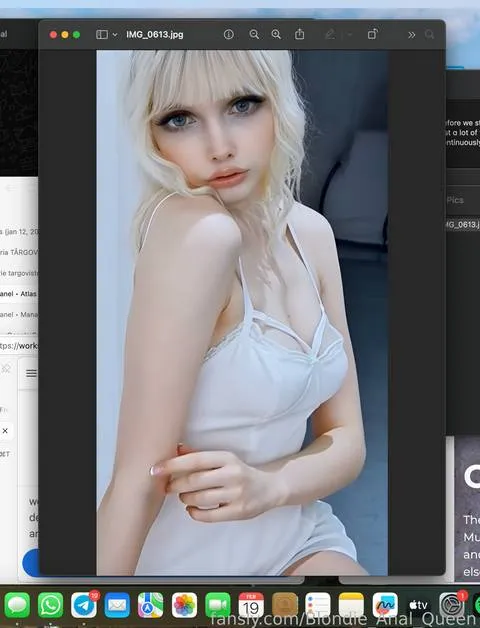Launch Mail from the Dock
This screenshot has width=480, height=628.
coord(117,605)
